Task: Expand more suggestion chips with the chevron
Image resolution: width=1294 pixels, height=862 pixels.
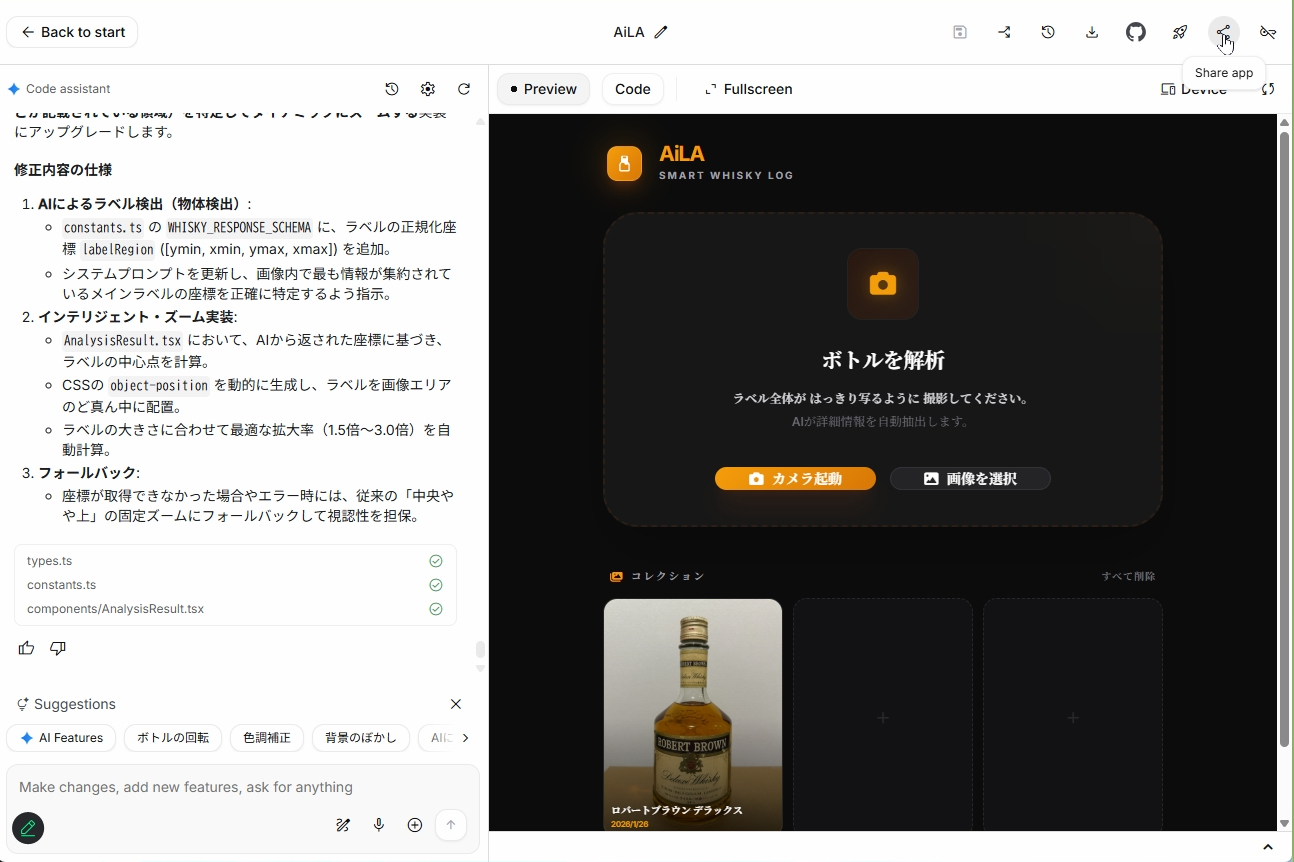Action: click(464, 738)
